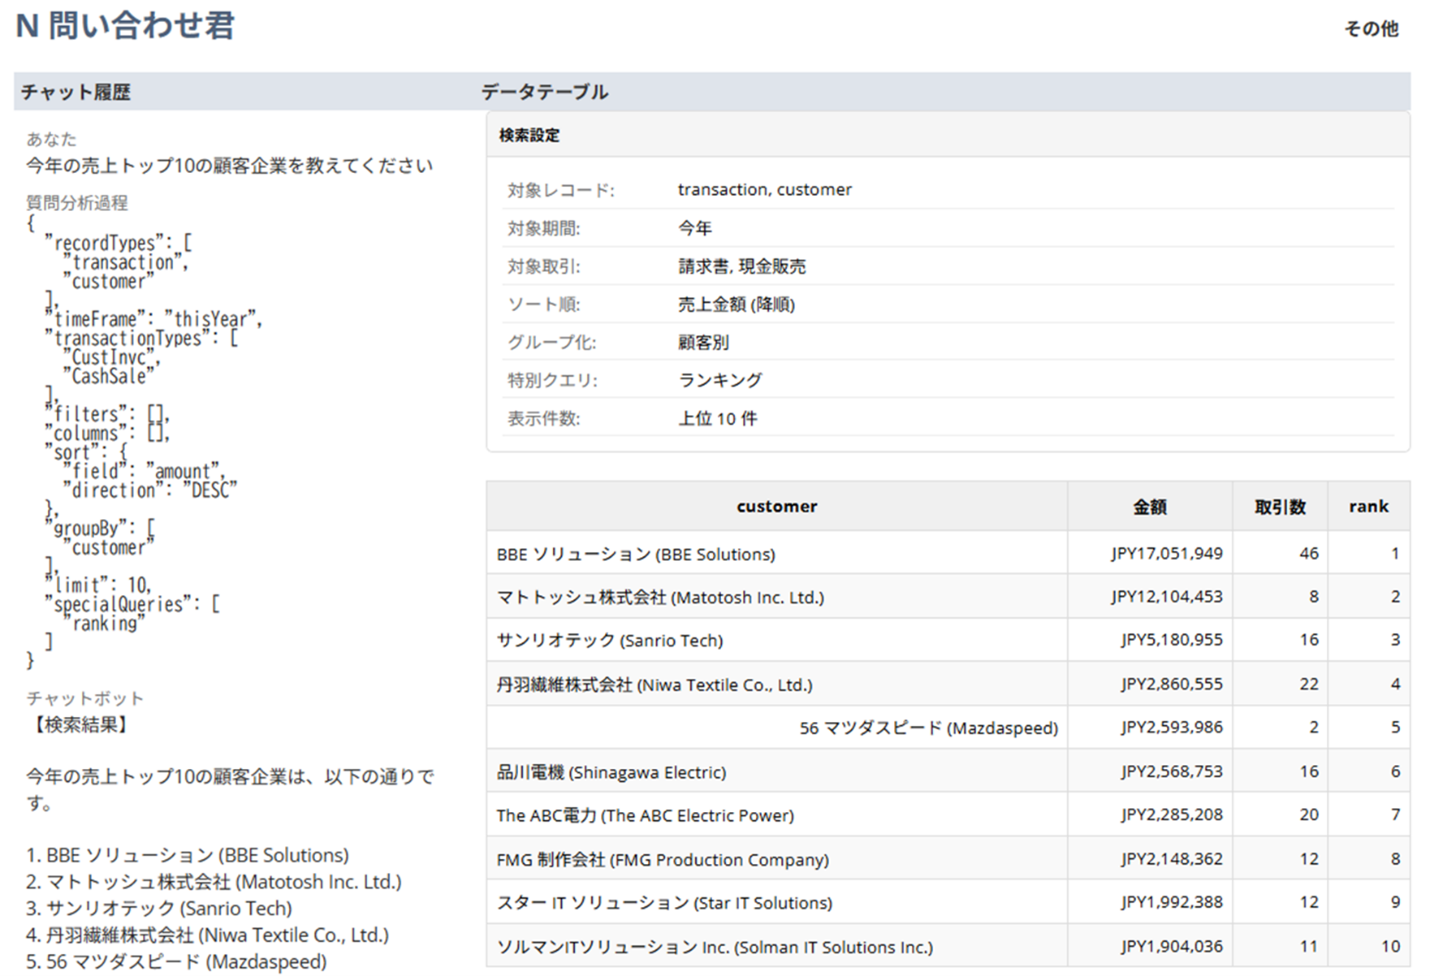This screenshot has width=1430, height=976.
Task: Select the BBE ソリューション customer cell
Action: [777, 554]
